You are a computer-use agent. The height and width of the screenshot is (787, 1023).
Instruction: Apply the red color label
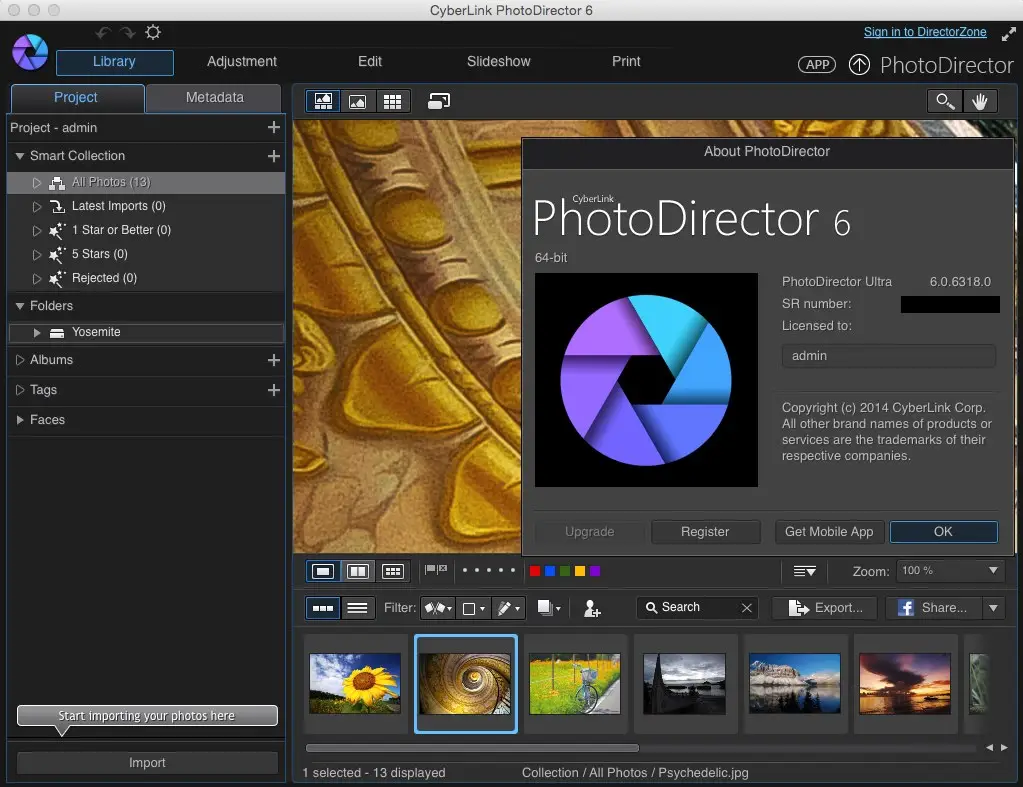[x=535, y=571]
